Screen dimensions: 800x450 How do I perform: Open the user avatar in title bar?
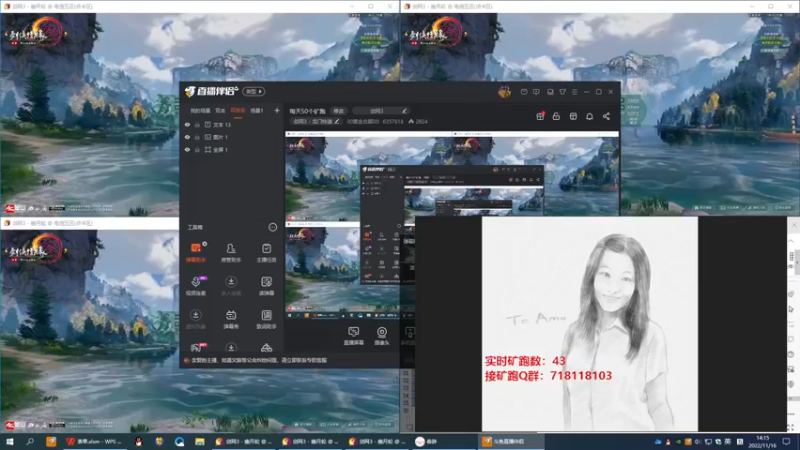coord(504,92)
